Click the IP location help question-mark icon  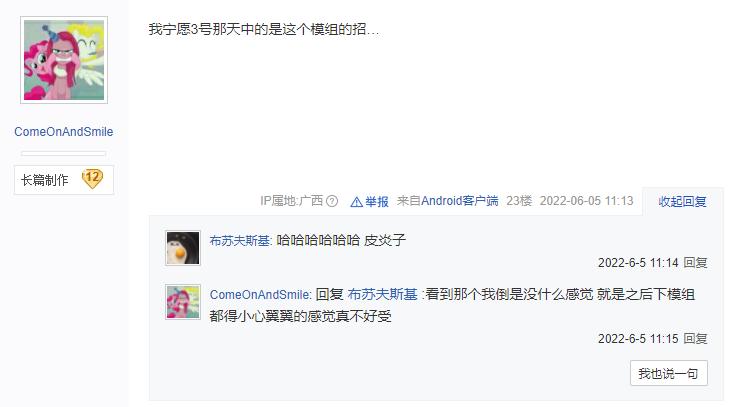pyautogui.click(x=332, y=201)
